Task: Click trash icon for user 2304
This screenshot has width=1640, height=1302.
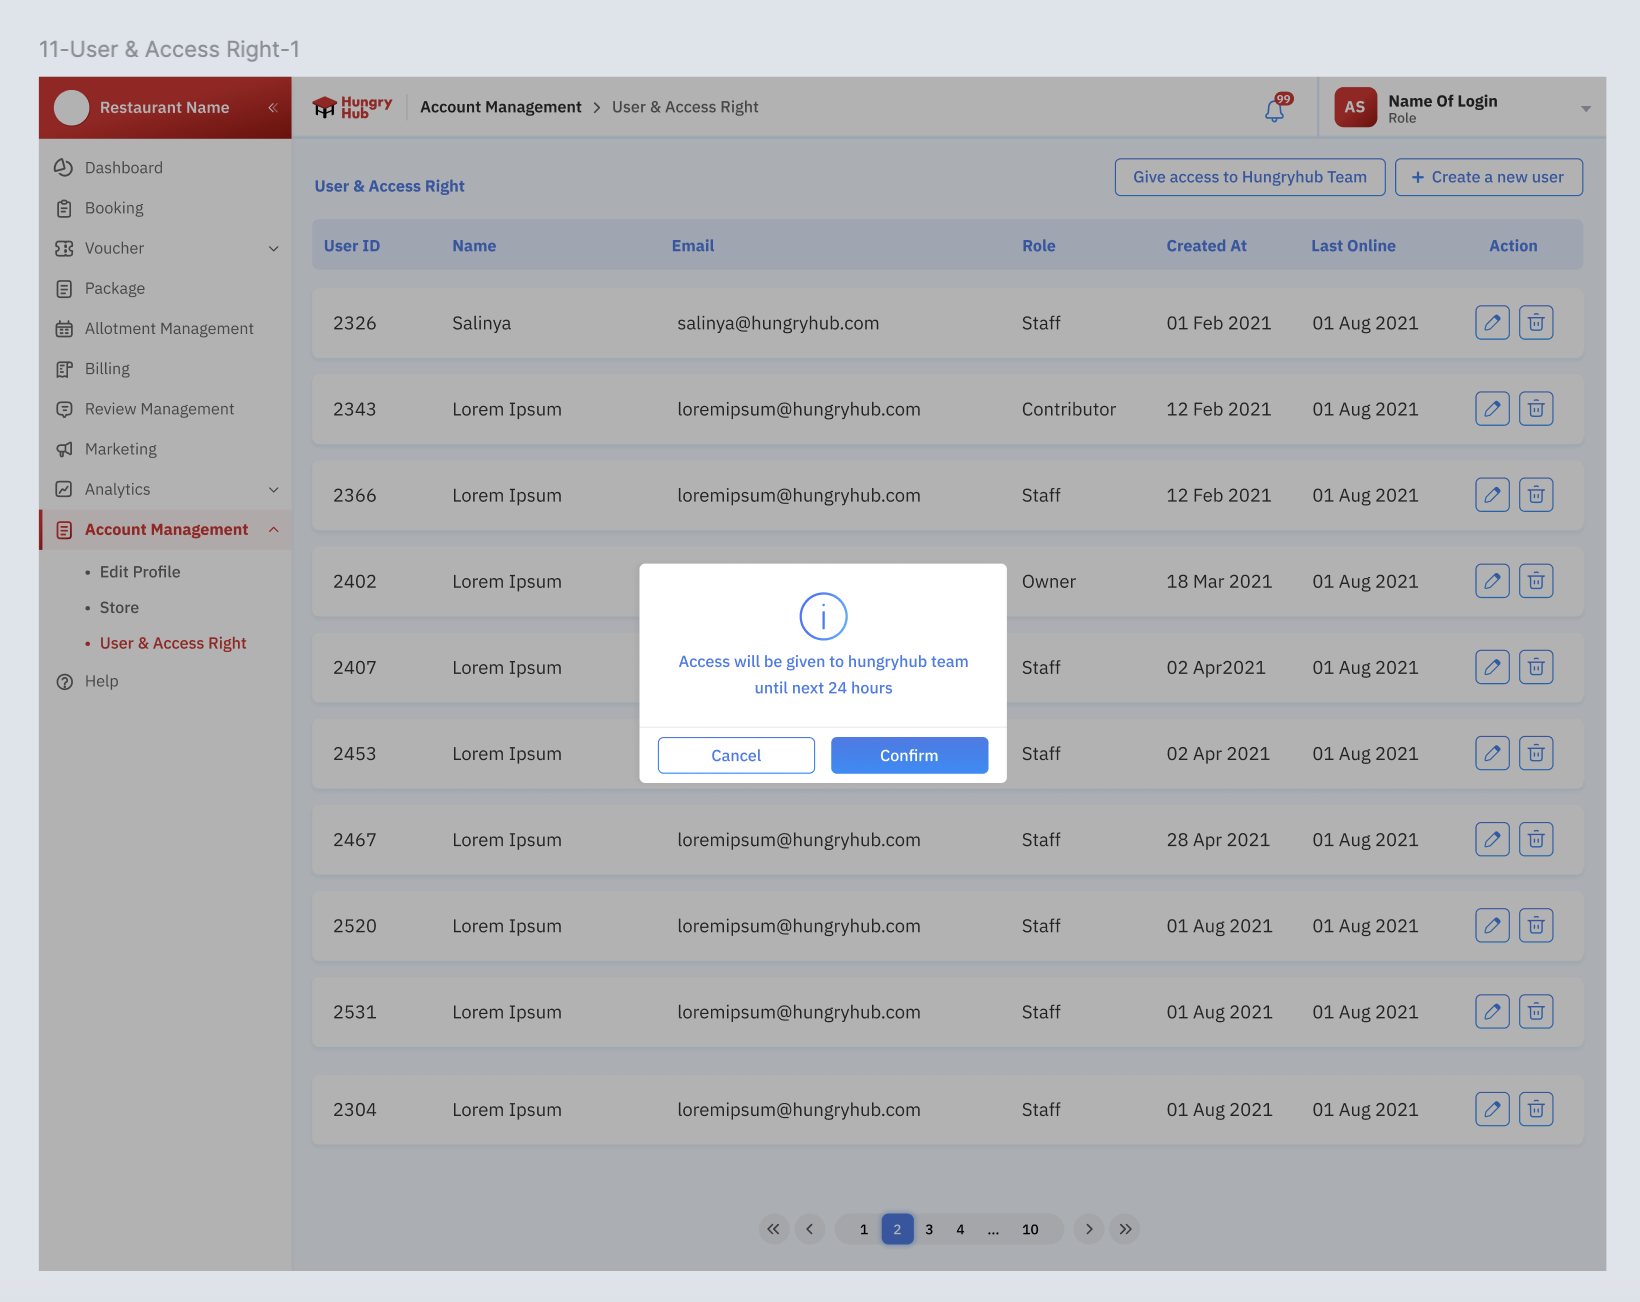Action: 1536,1109
